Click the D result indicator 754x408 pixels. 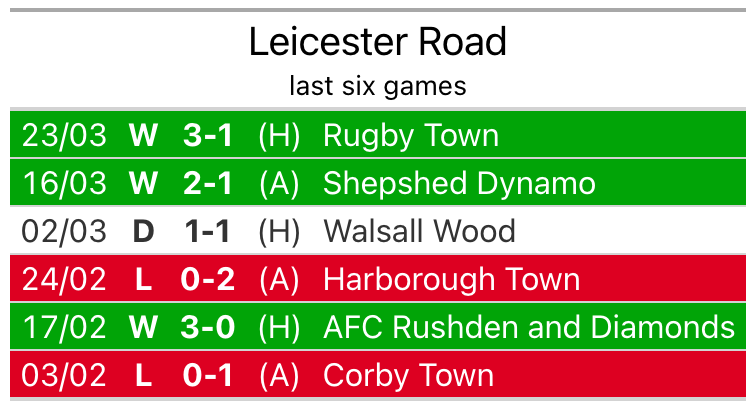(143, 231)
